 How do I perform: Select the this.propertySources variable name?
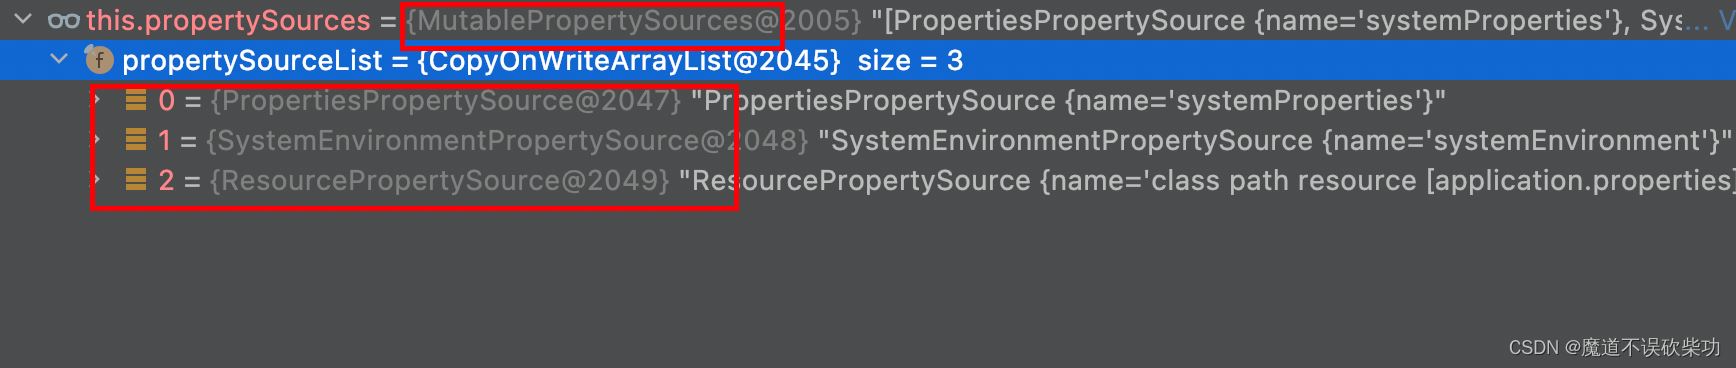tap(228, 21)
